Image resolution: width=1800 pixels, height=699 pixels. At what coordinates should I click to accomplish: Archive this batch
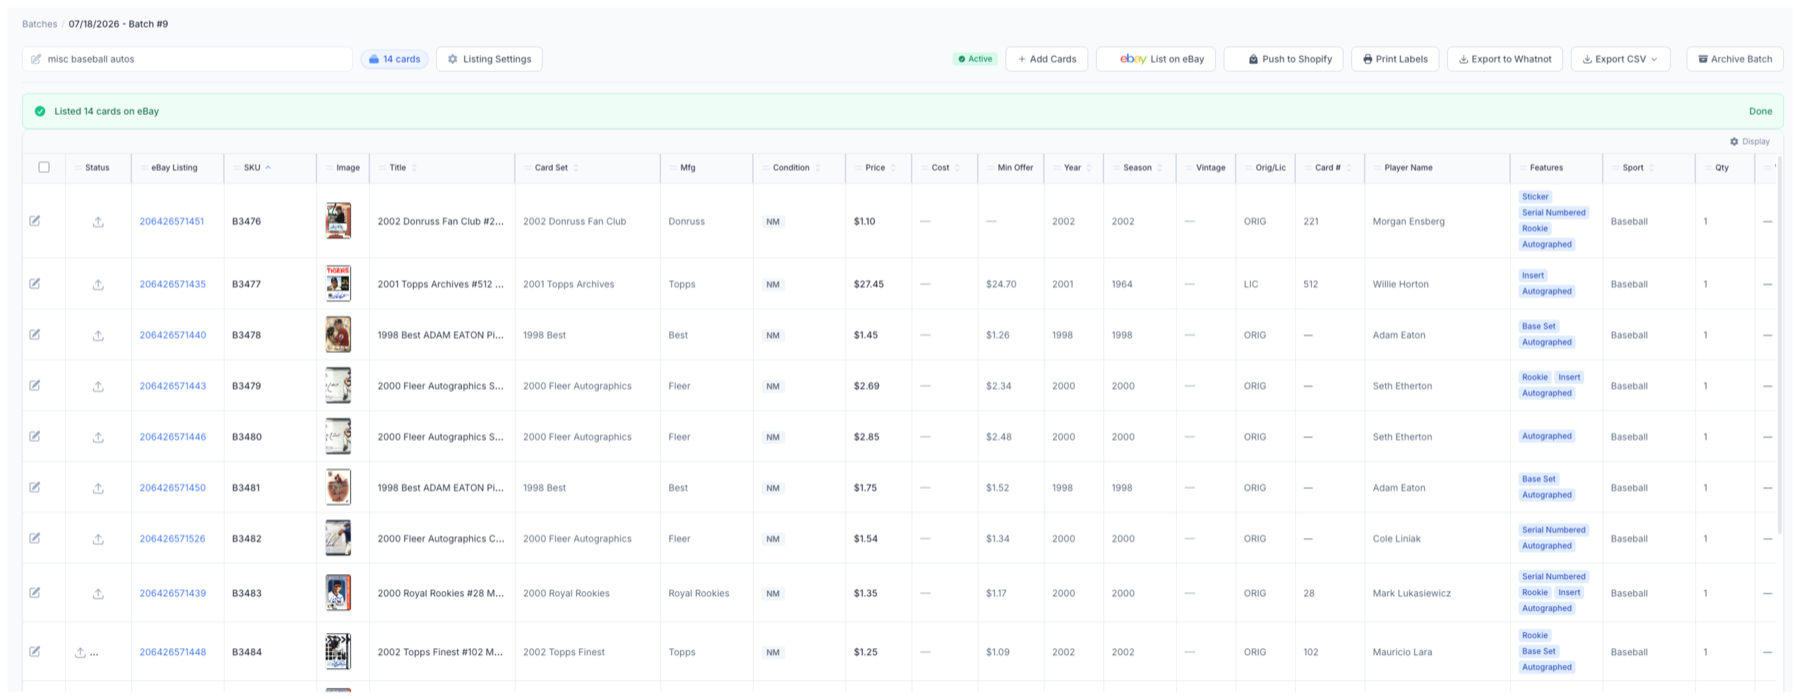tap(1735, 59)
